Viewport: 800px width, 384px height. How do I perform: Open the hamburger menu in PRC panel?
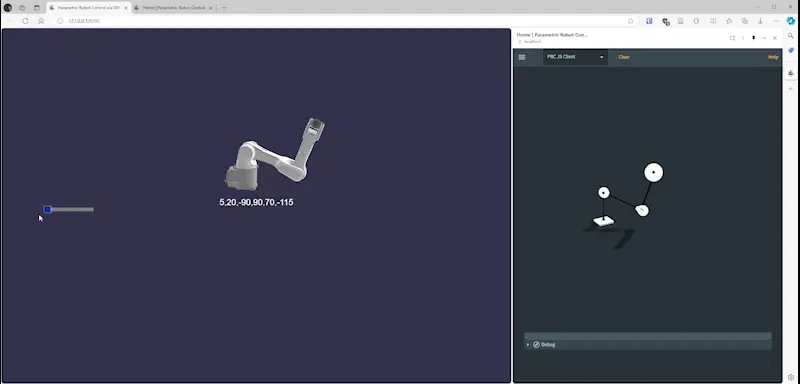tap(521, 57)
